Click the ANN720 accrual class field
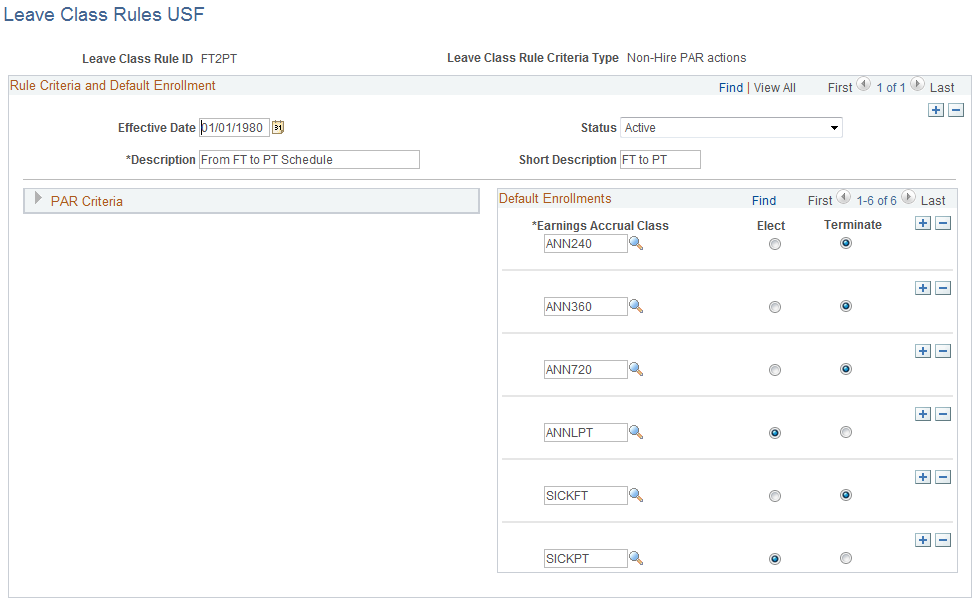 (x=586, y=370)
